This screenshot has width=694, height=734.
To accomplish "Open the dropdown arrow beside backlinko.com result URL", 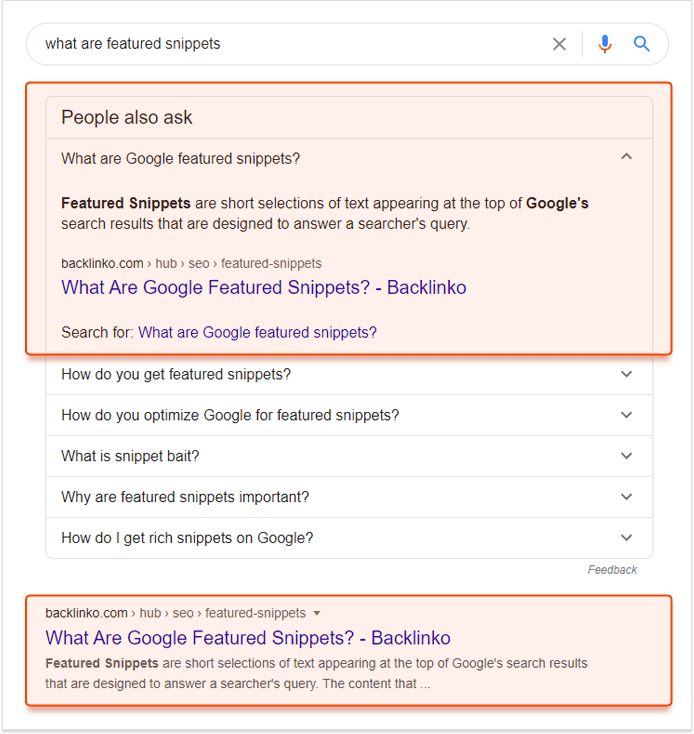I will point(317,613).
